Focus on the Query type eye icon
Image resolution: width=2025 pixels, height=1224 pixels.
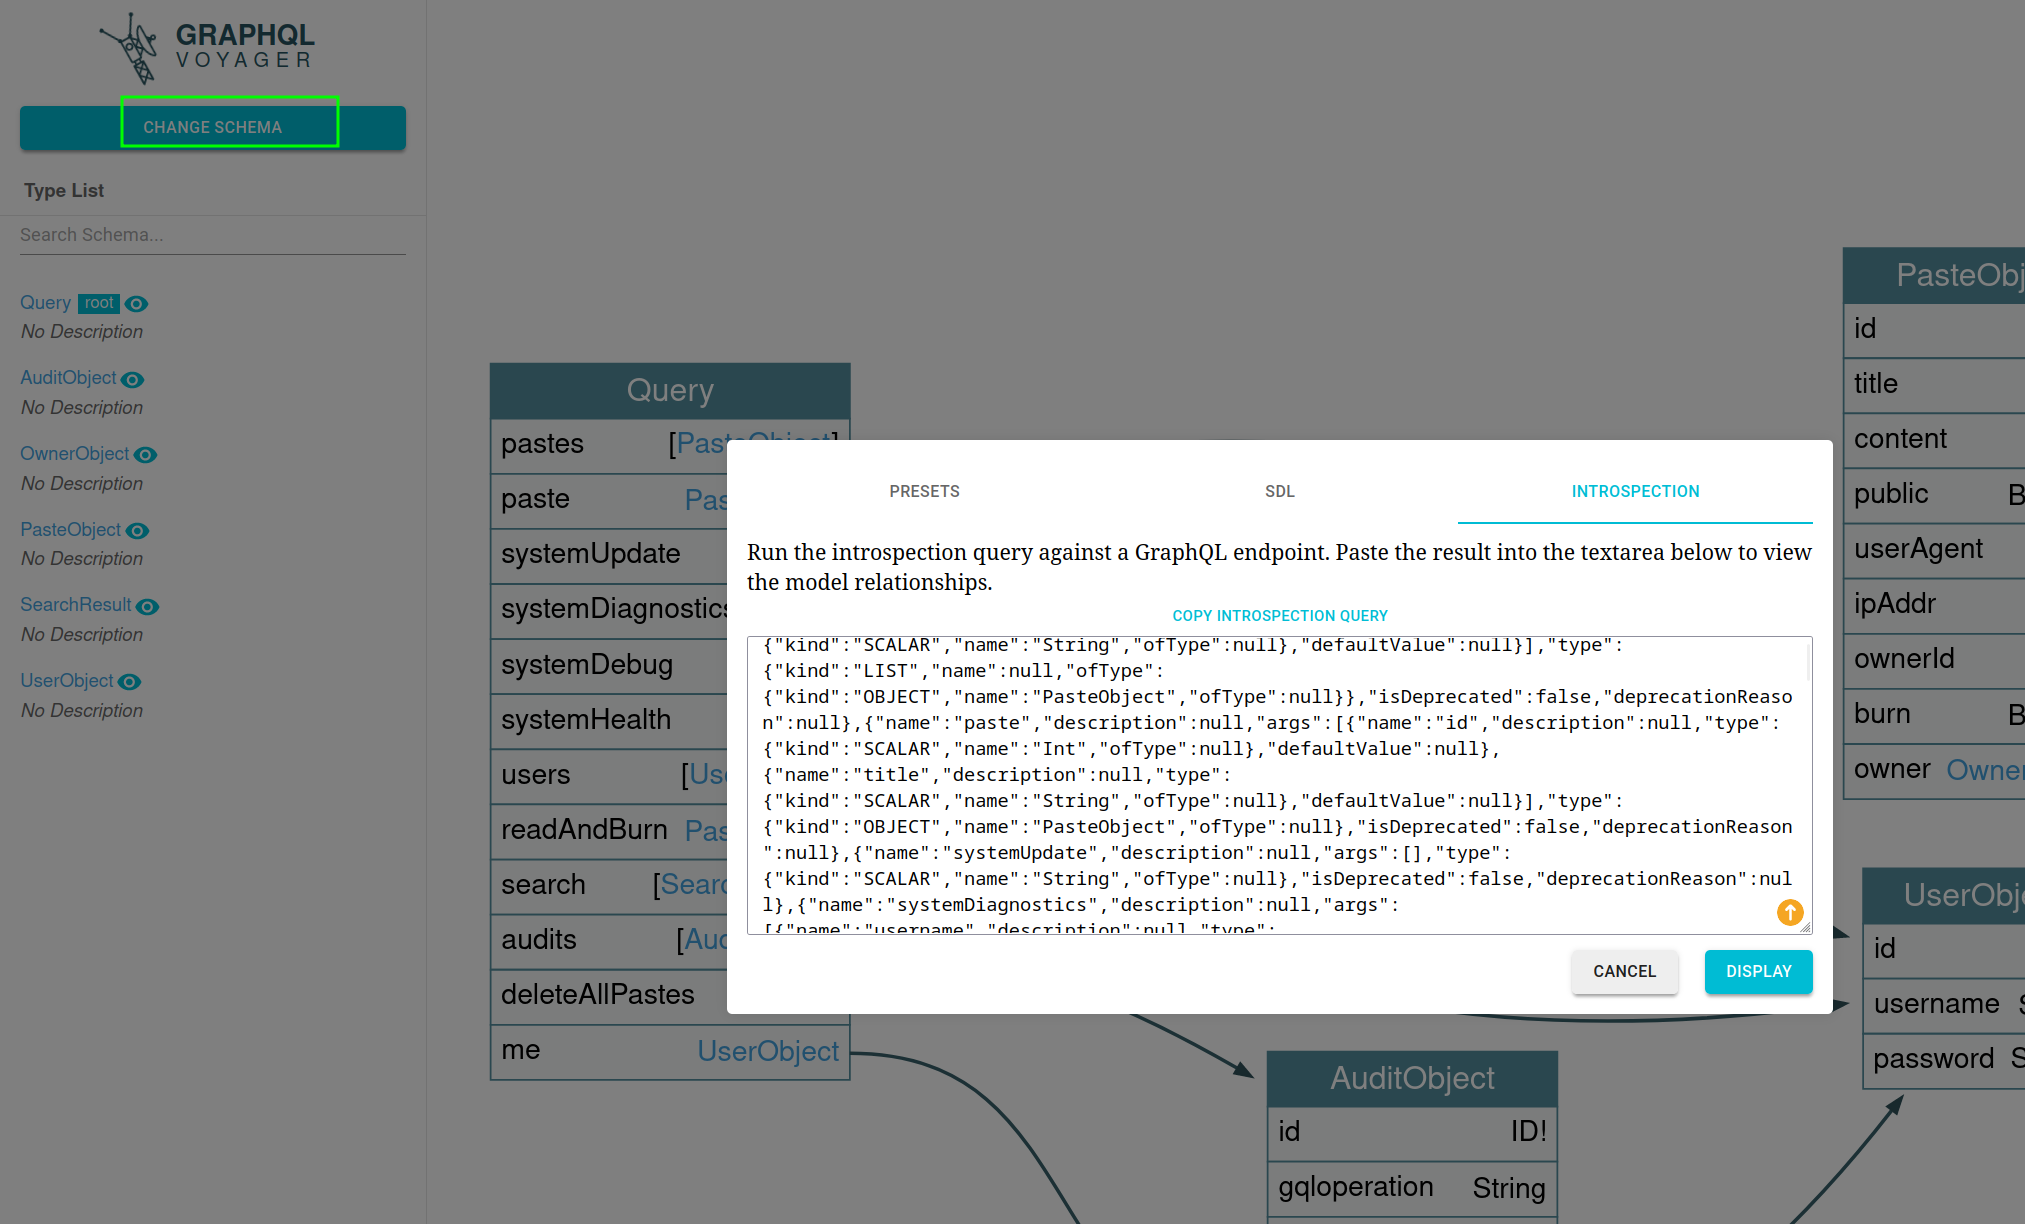137,304
